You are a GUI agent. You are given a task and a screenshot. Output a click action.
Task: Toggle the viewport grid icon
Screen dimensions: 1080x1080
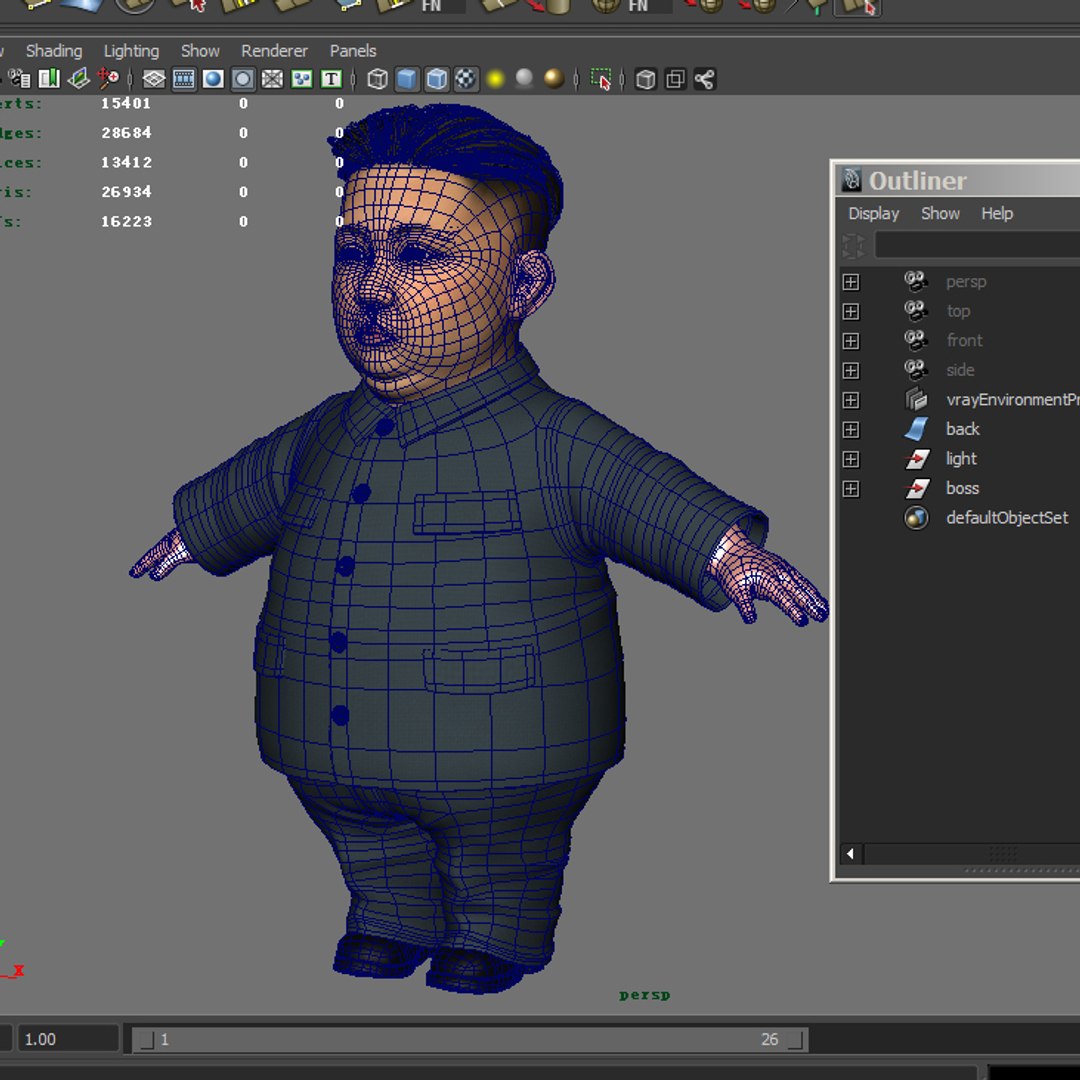tap(154, 79)
